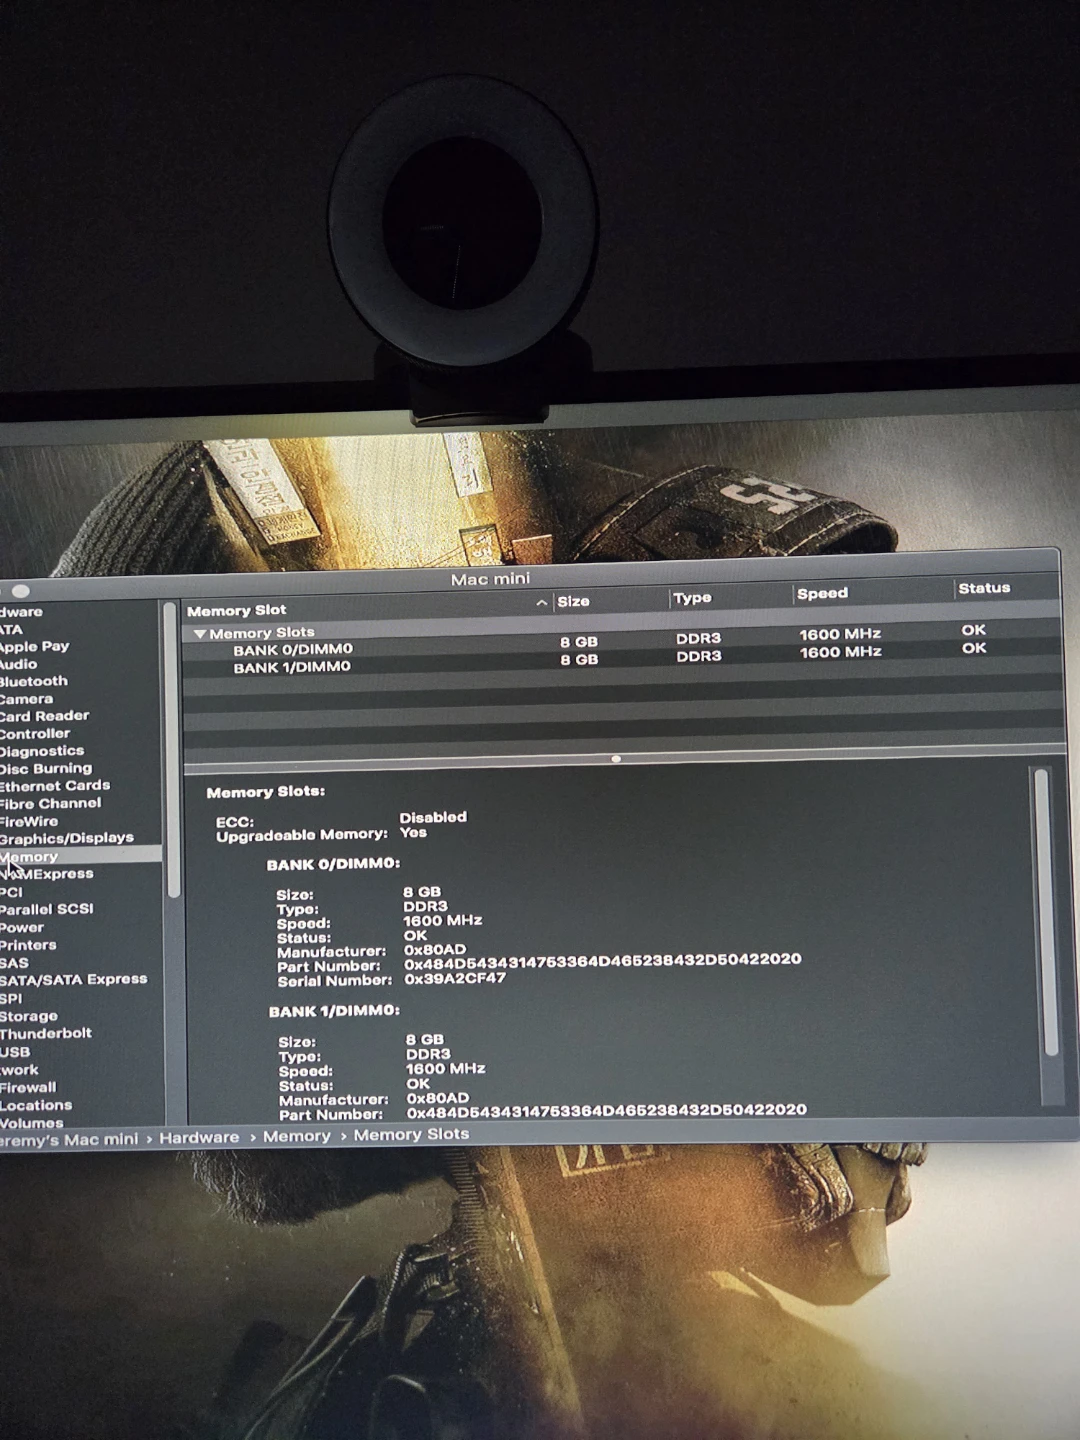The height and width of the screenshot is (1440, 1080).
Task: Sort by the Size column header
Action: (x=573, y=601)
